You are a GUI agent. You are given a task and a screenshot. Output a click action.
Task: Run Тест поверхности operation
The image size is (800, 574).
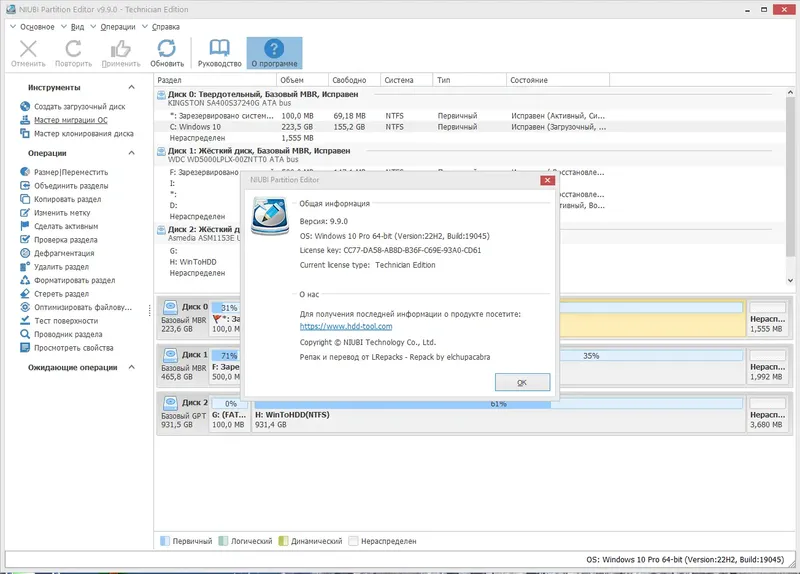coord(59,321)
